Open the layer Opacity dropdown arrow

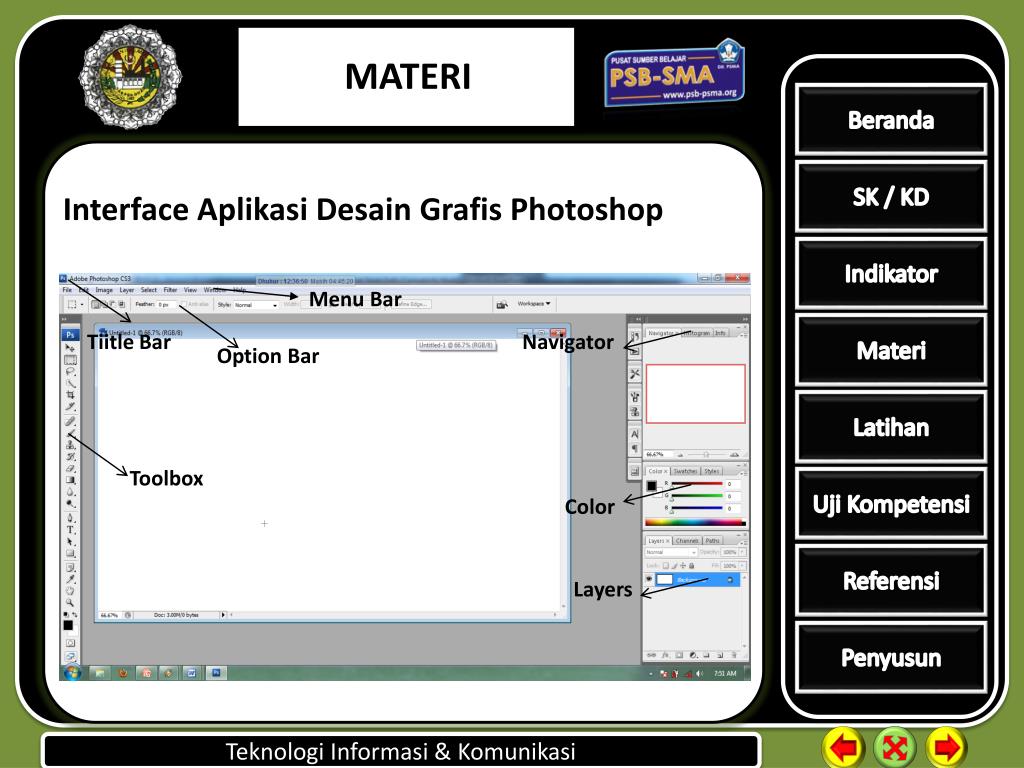click(743, 552)
